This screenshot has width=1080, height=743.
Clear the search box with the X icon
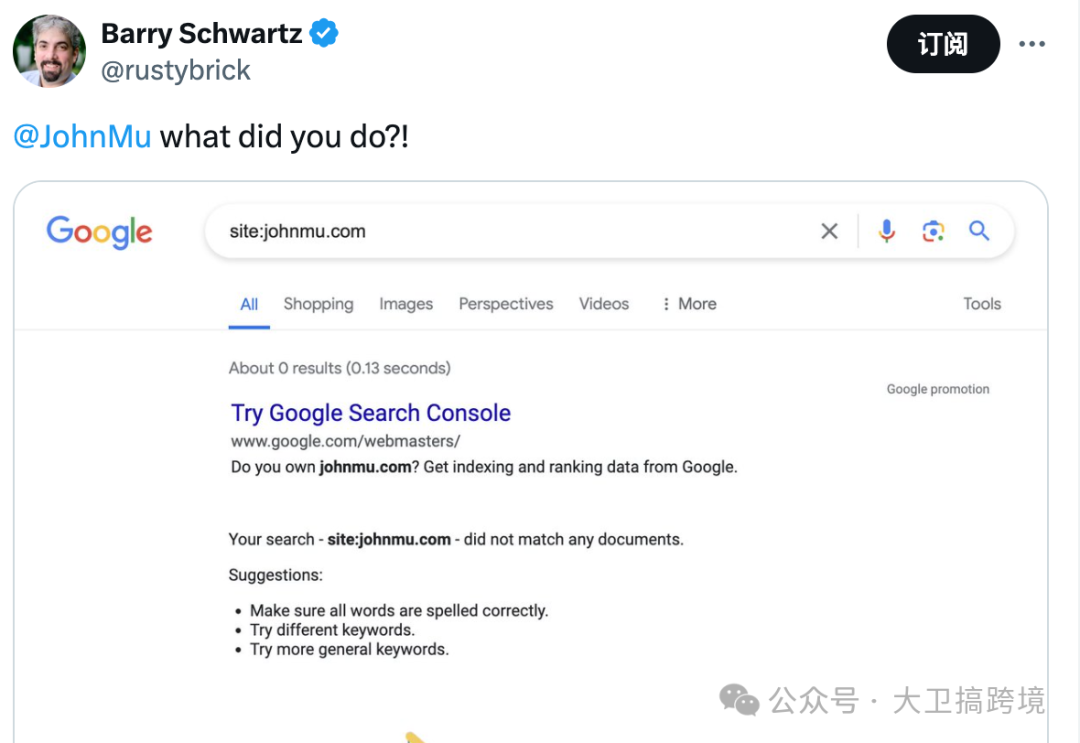(829, 231)
